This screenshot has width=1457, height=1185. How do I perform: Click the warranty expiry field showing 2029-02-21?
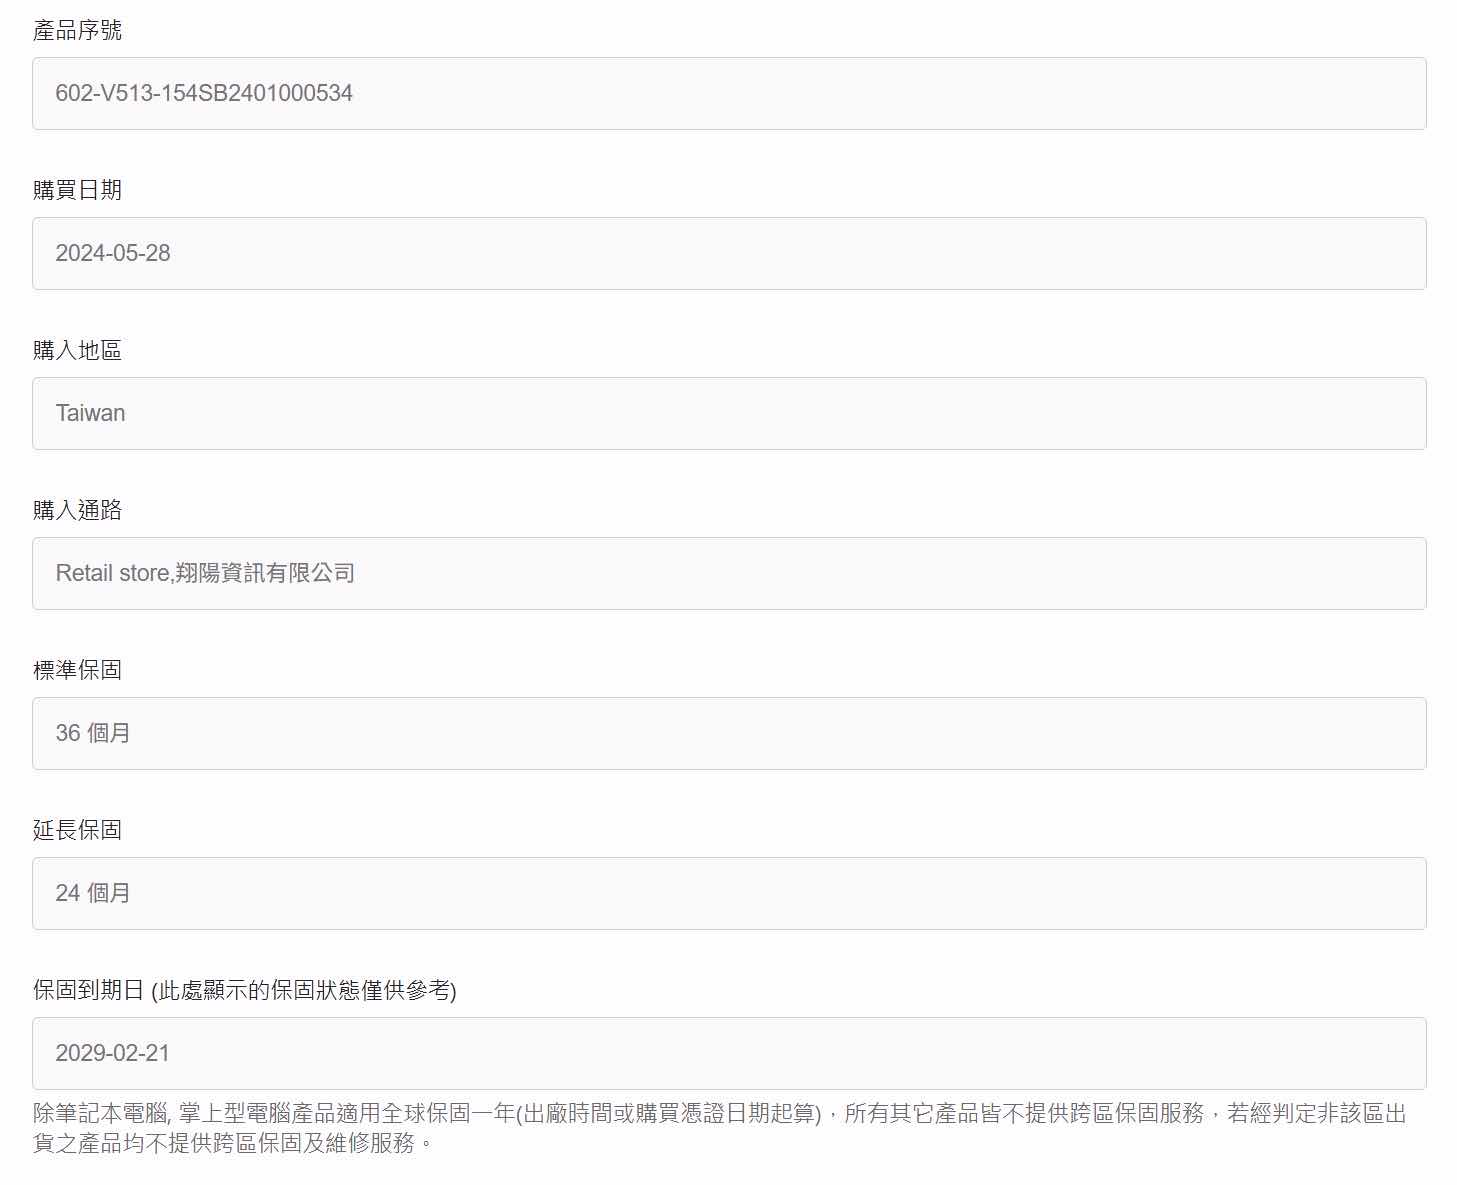pyautogui.click(x=728, y=1053)
